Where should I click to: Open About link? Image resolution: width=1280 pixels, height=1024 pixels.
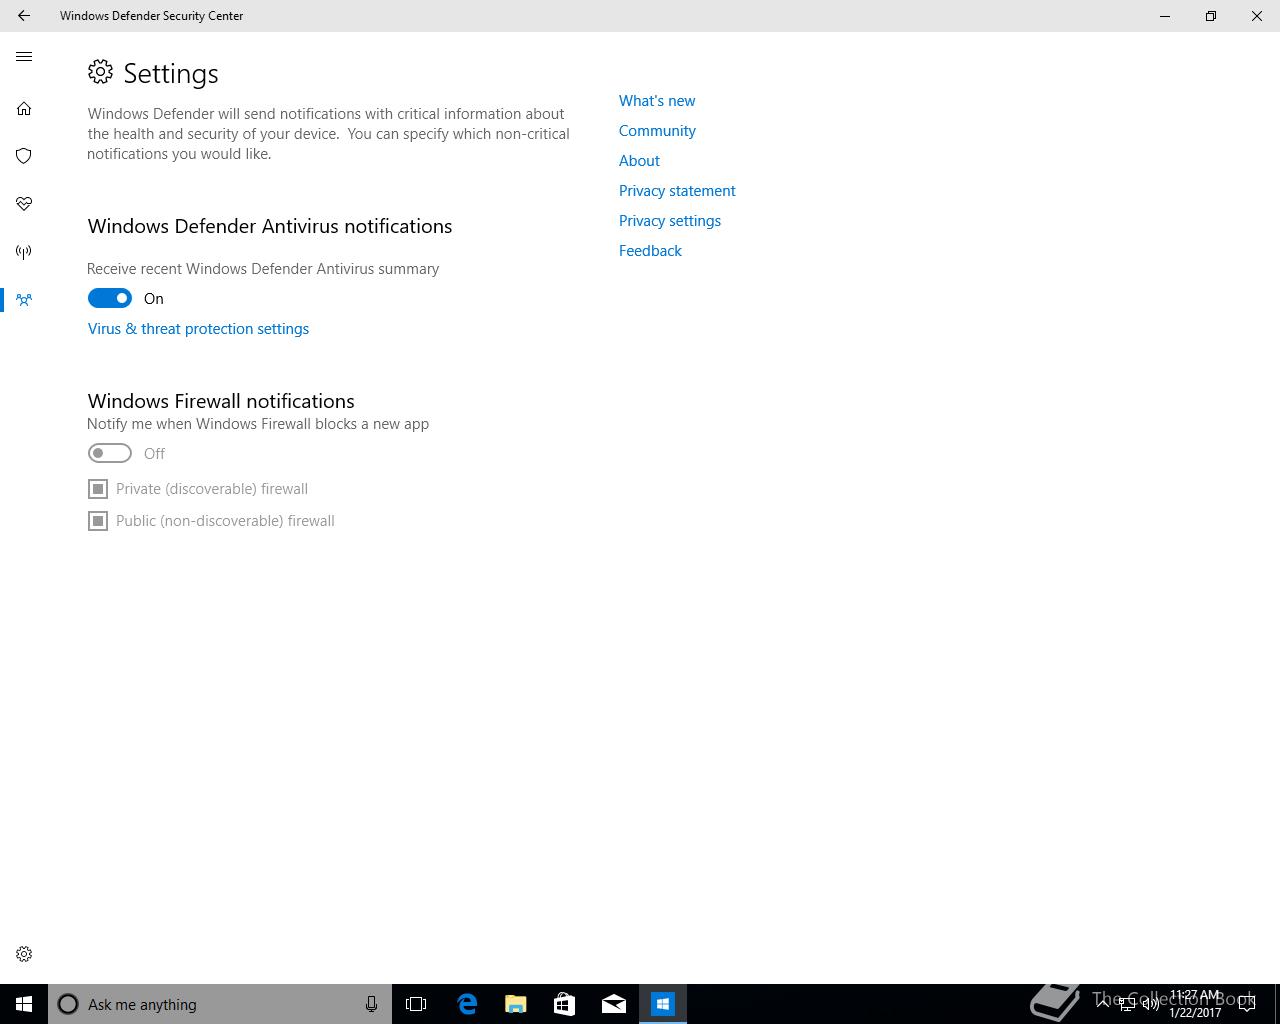[x=639, y=161]
